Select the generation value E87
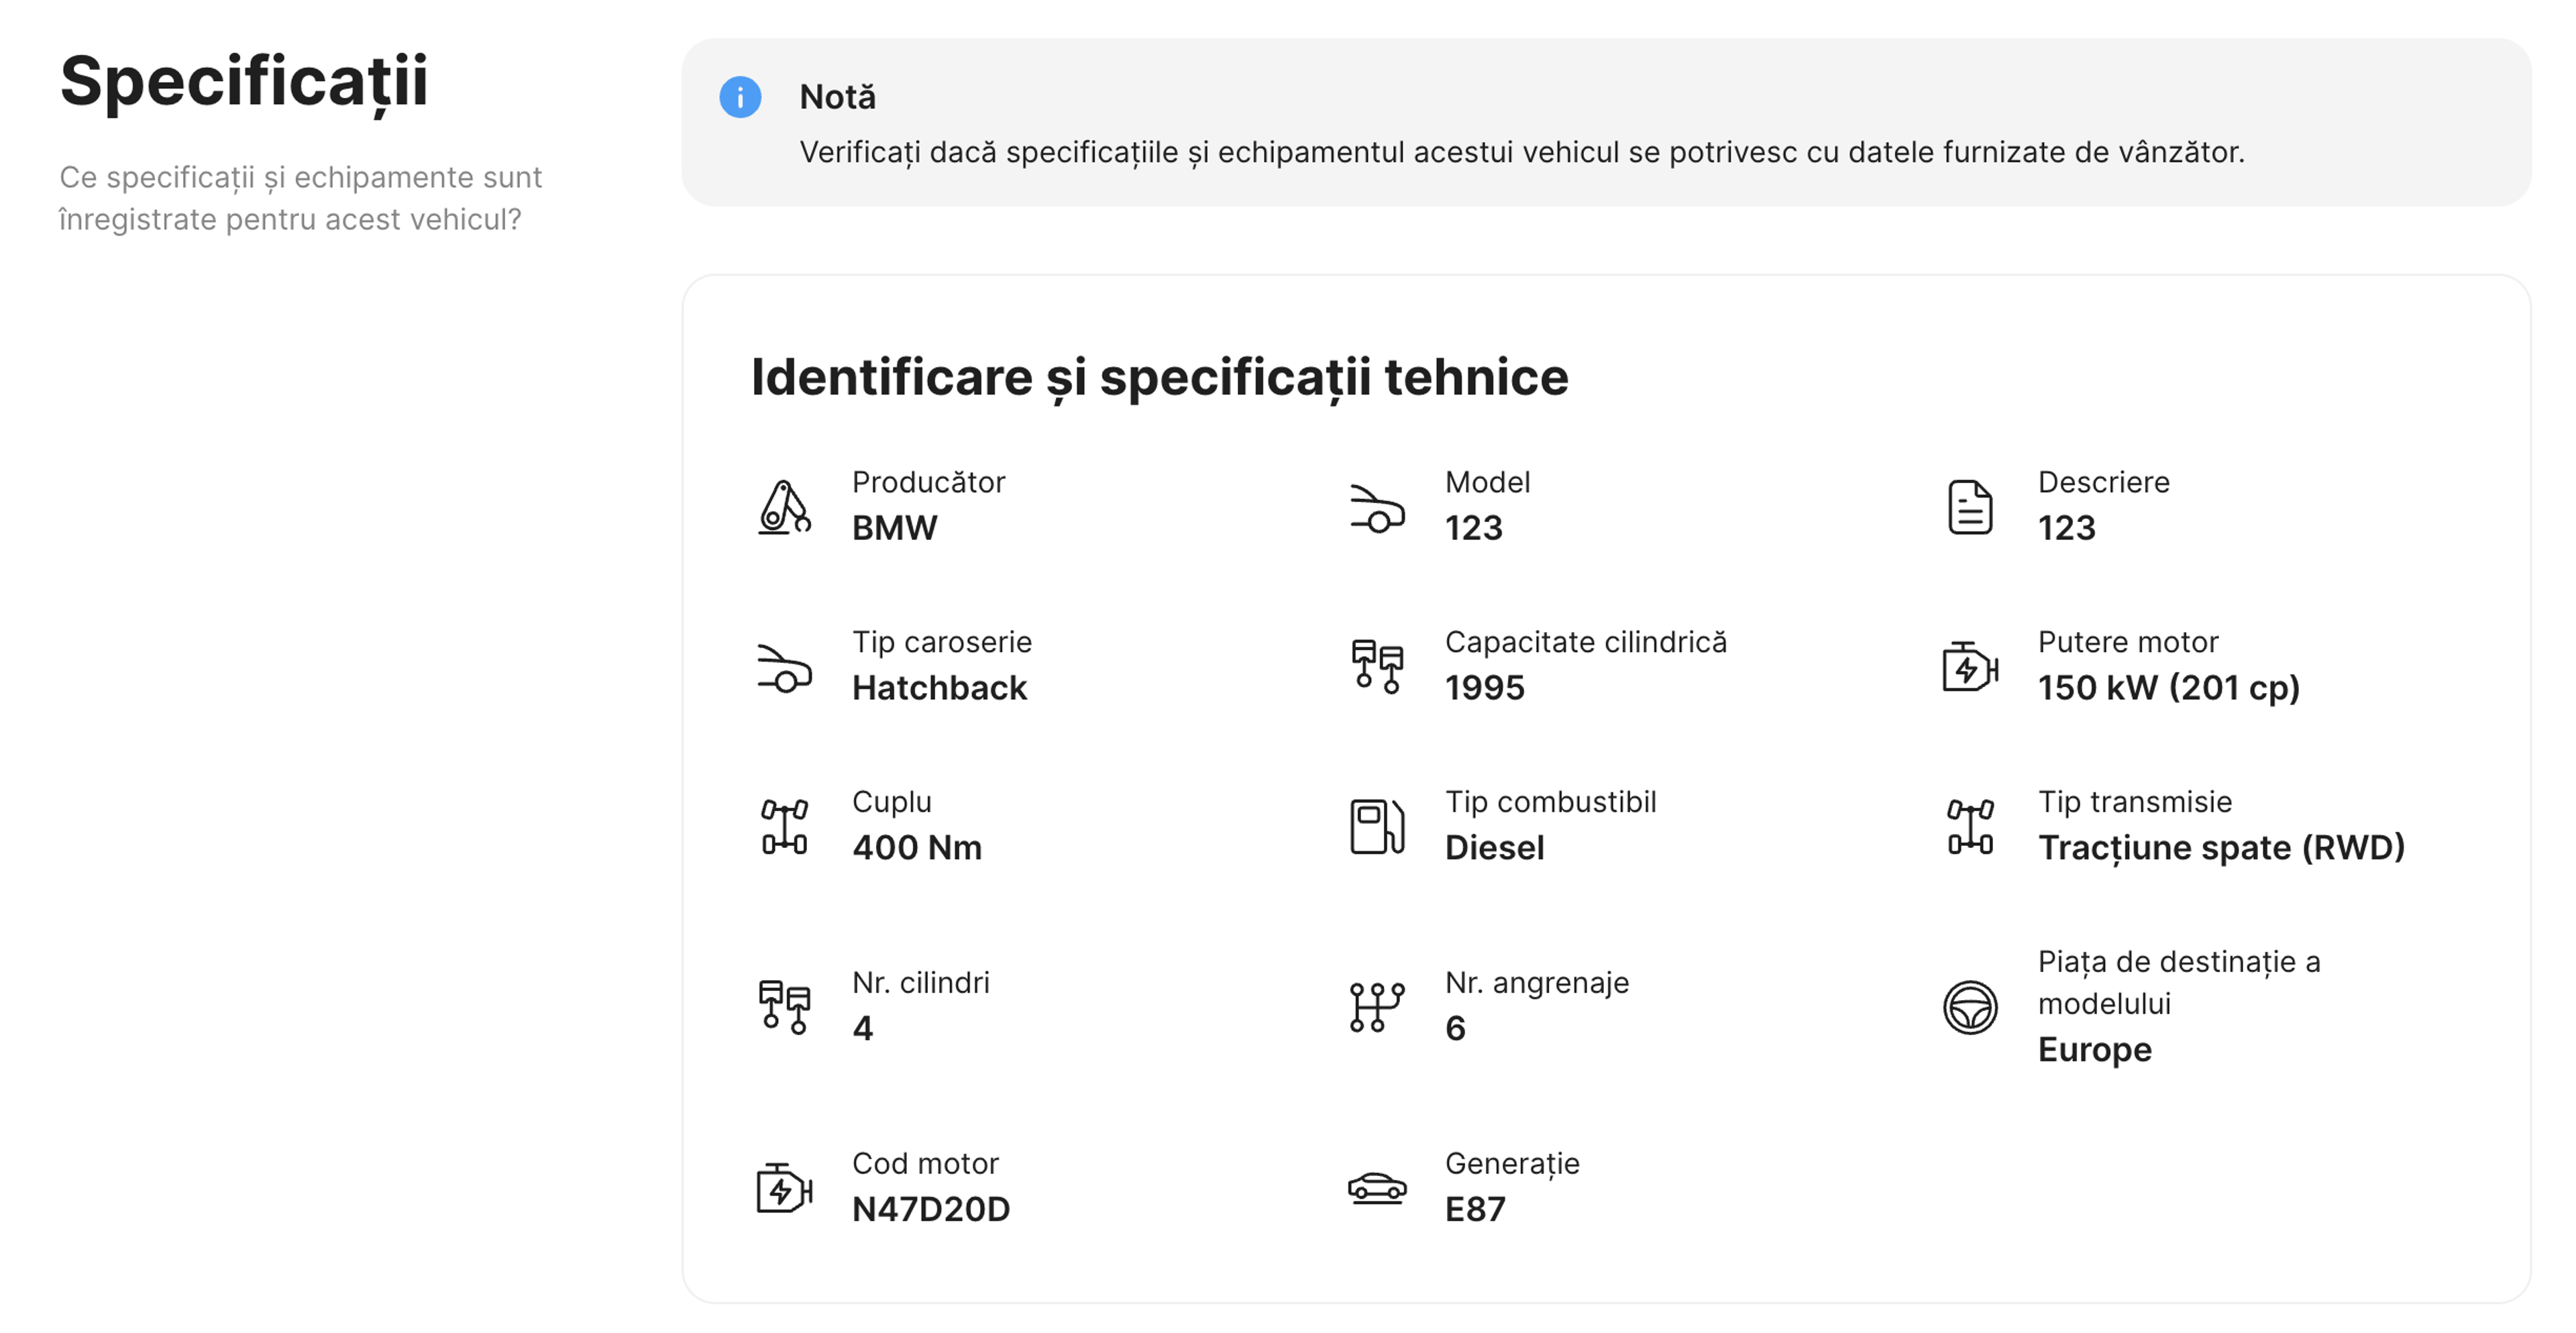Viewport: 2576px width, 1333px height. (1474, 1210)
